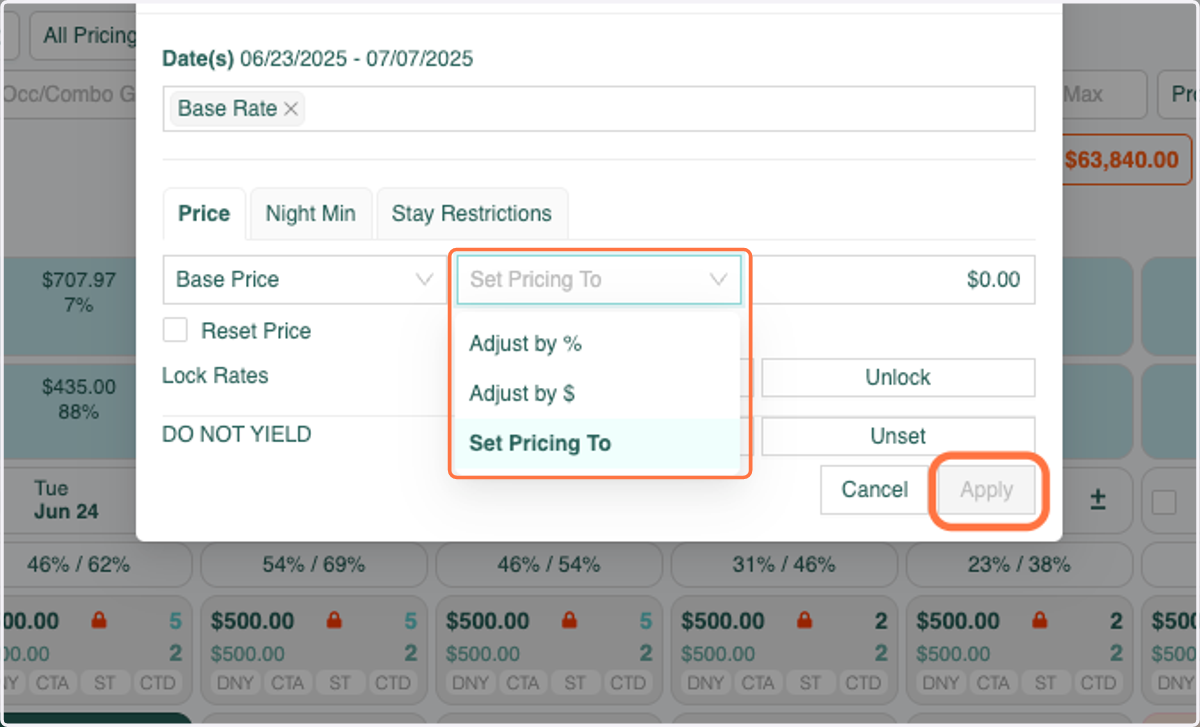Collapse the open Set Pricing To combo box
Viewport: 1200px width, 727px height.
(x=599, y=280)
